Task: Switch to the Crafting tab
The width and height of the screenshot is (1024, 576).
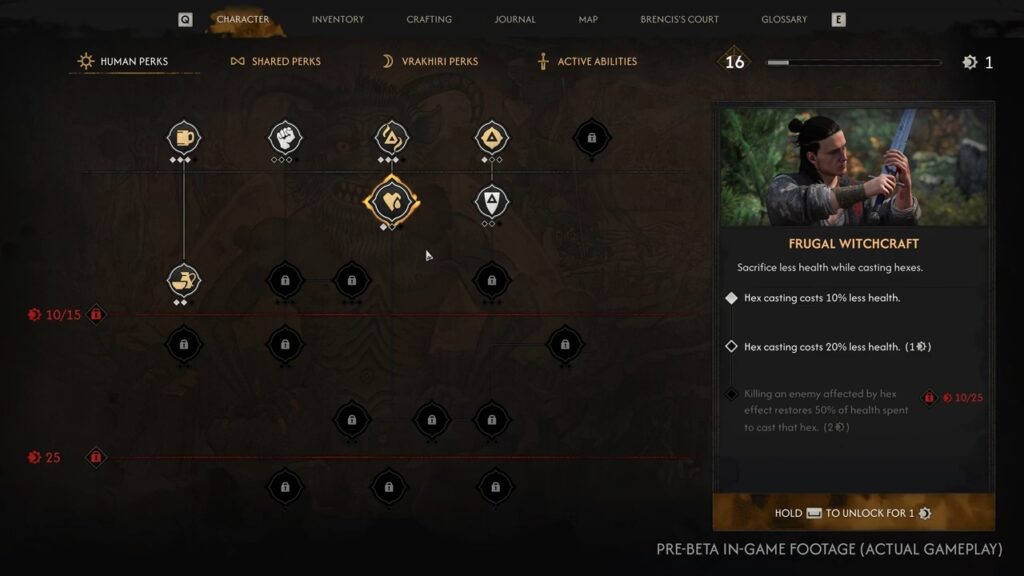Action: (428, 20)
